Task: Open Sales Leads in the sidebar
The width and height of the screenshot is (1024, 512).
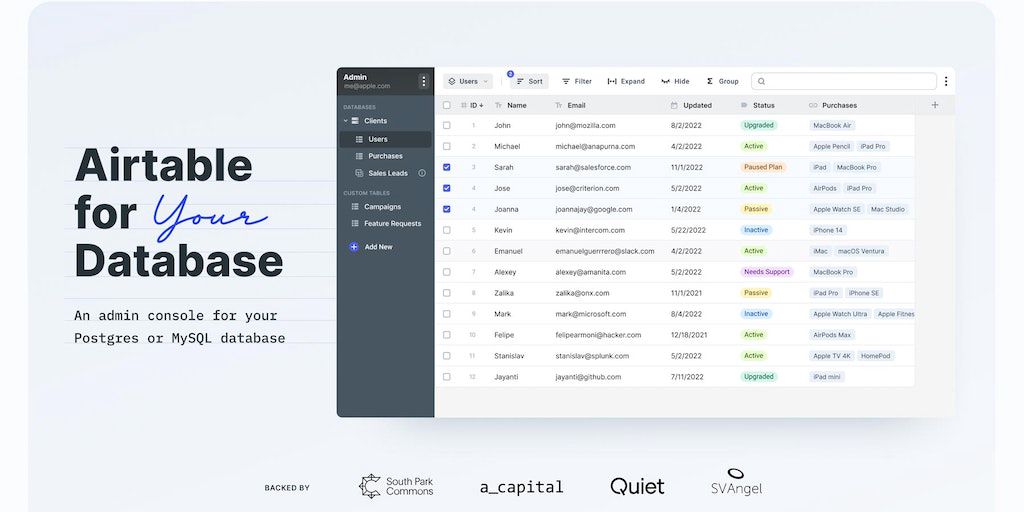Action: [x=388, y=173]
